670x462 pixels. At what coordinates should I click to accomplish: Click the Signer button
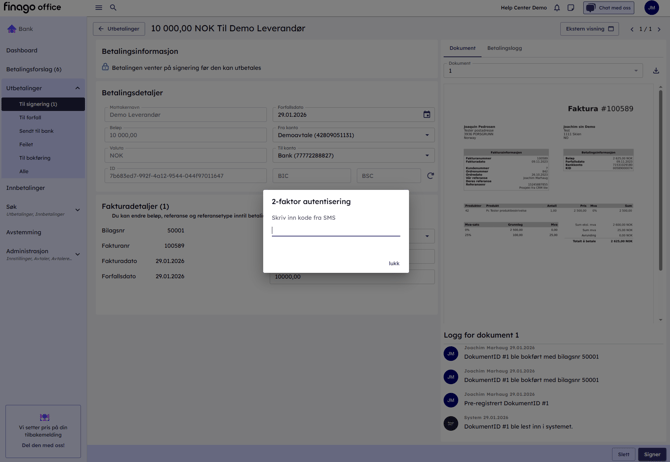pyautogui.click(x=652, y=454)
